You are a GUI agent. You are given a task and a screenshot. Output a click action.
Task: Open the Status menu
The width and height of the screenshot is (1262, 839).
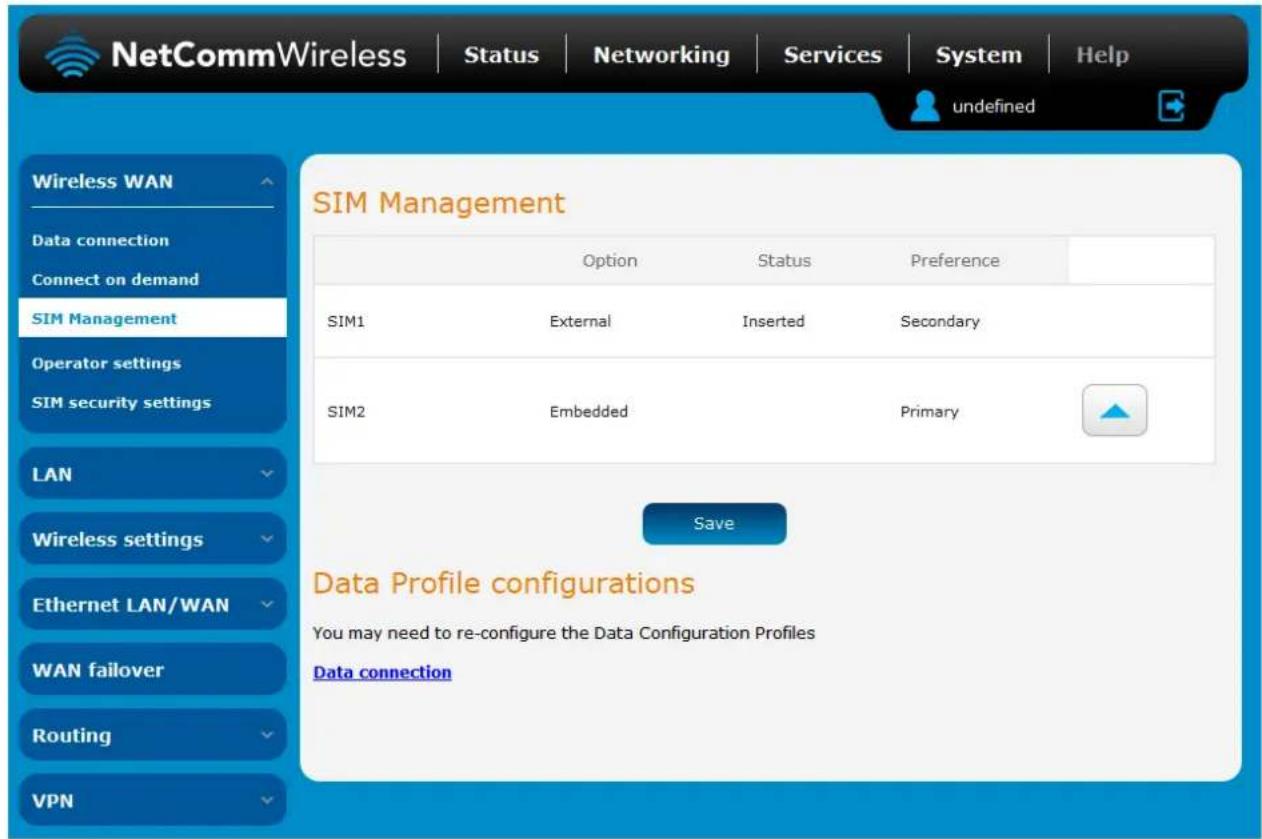pos(501,56)
